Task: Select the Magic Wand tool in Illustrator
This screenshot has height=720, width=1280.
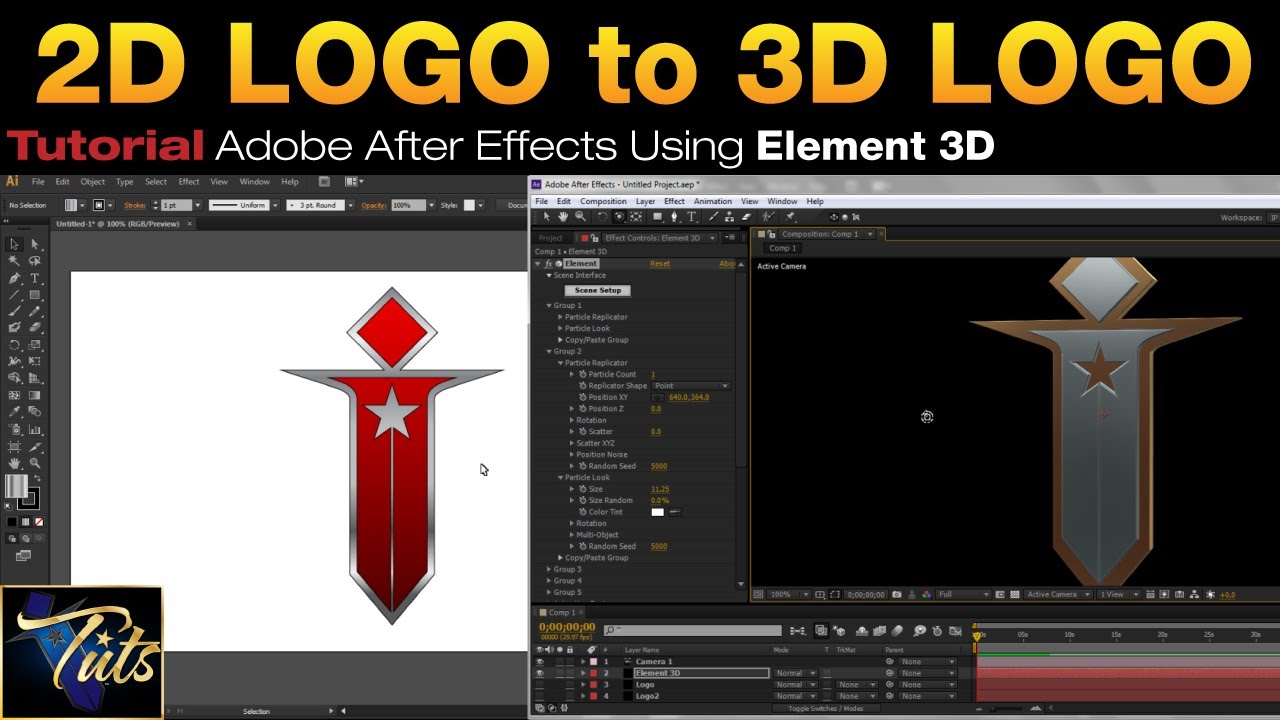Action: pyautogui.click(x=15, y=261)
